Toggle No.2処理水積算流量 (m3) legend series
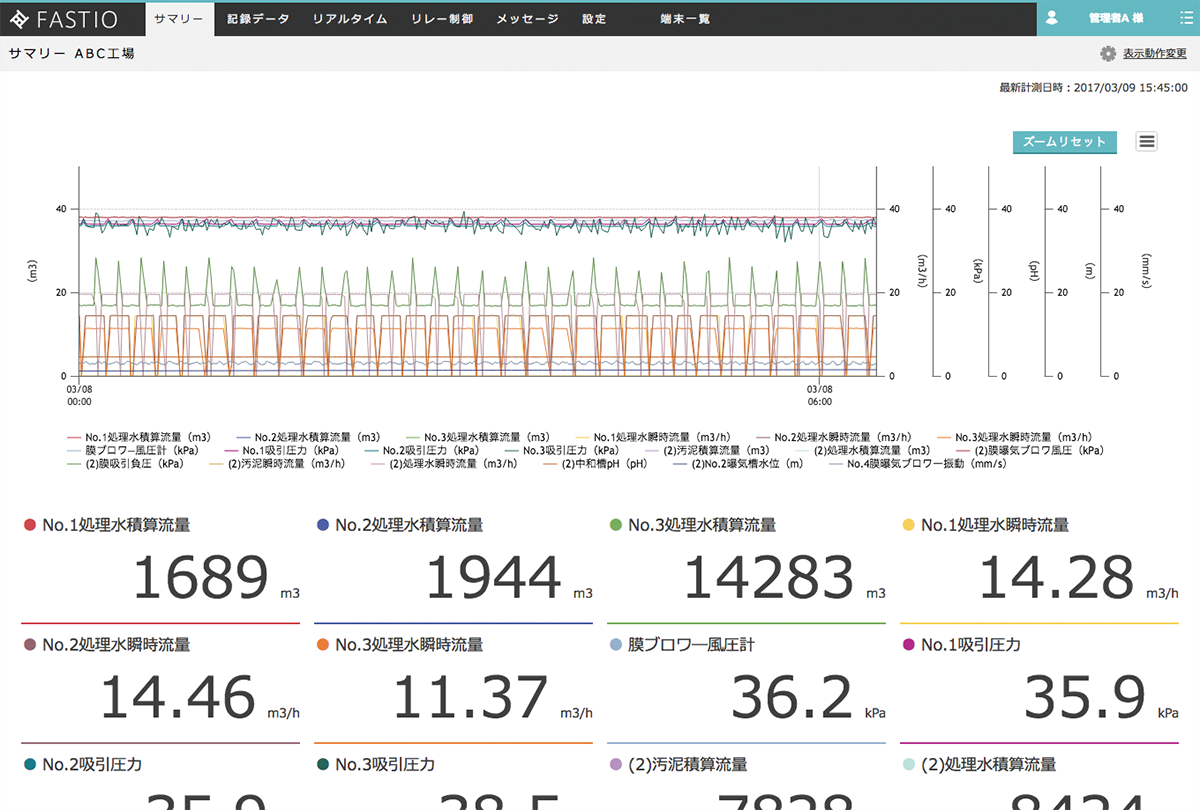The width and height of the screenshot is (1200, 810). coord(309,437)
